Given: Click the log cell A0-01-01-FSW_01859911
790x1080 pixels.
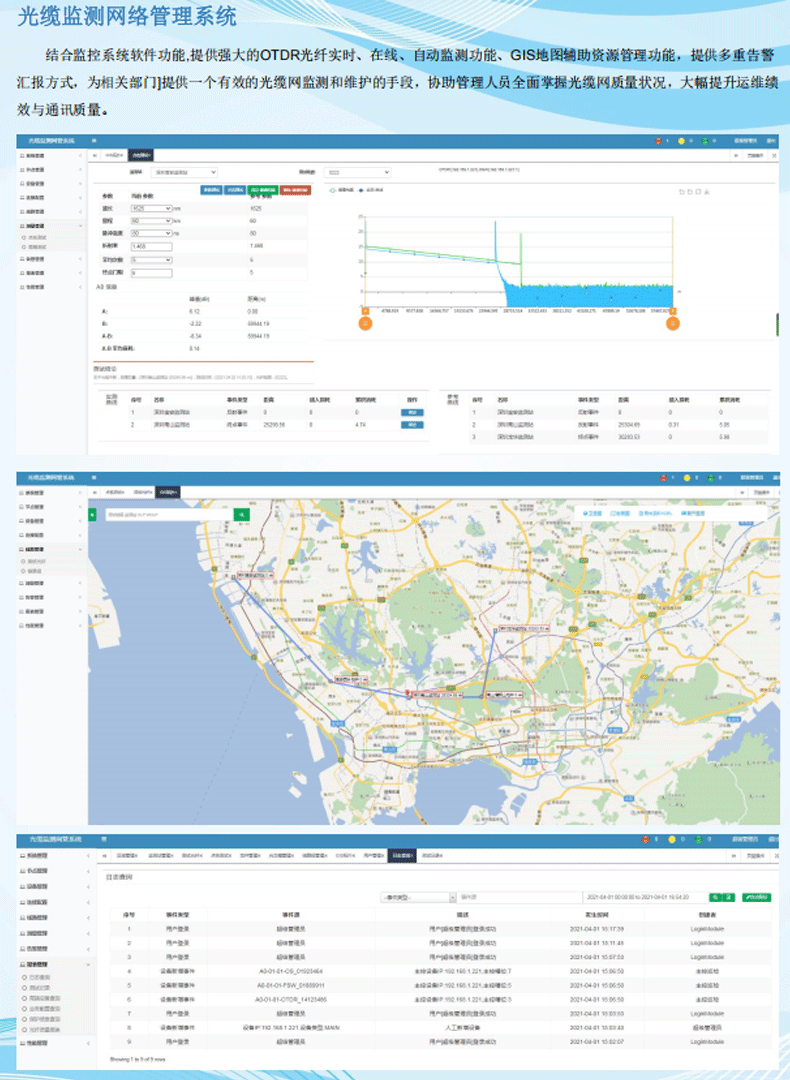Looking at the screenshot, I should tap(290, 986).
